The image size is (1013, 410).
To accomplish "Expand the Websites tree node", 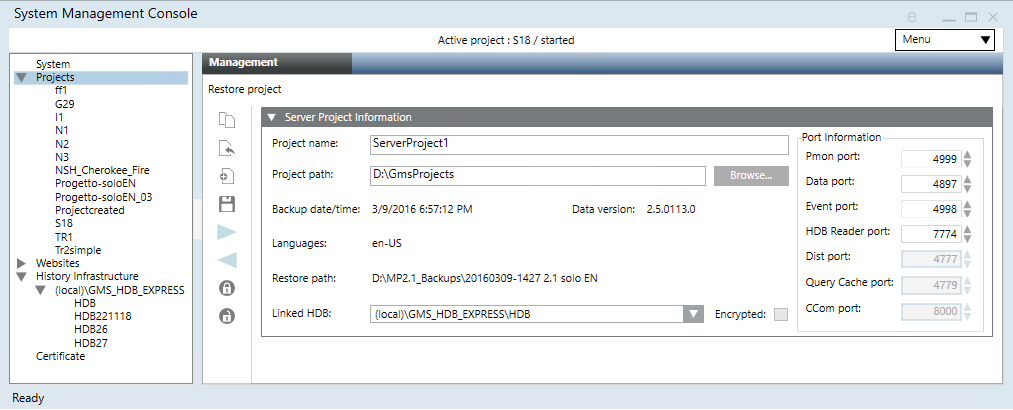I will 21,264.
